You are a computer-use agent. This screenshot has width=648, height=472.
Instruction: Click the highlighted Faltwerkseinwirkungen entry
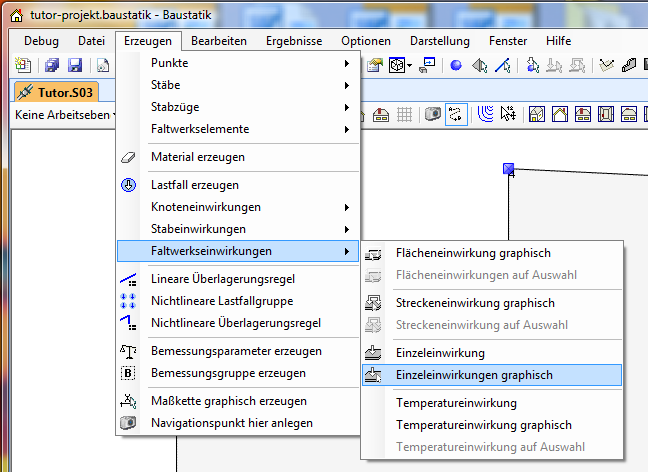pos(238,251)
